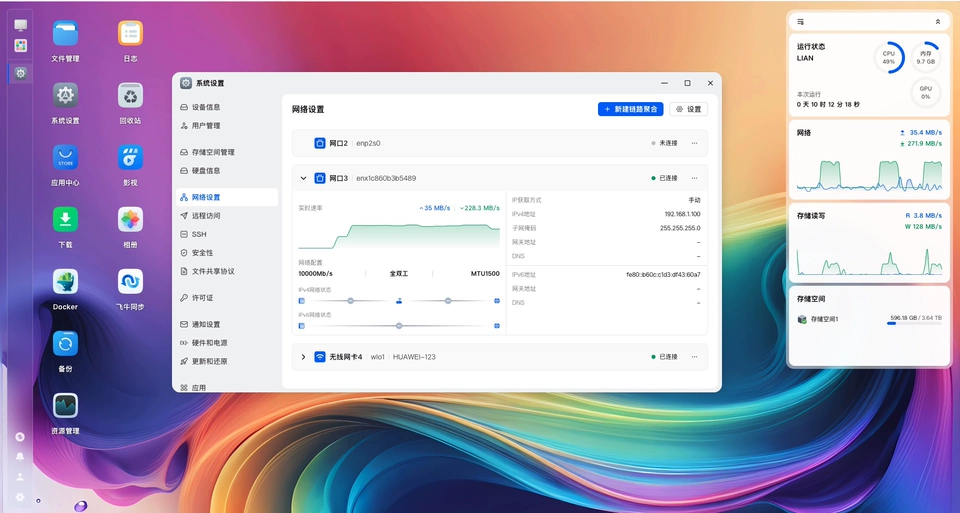Open the Docker desktop app
Screen dimensions: 960x513
click(x=65, y=283)
